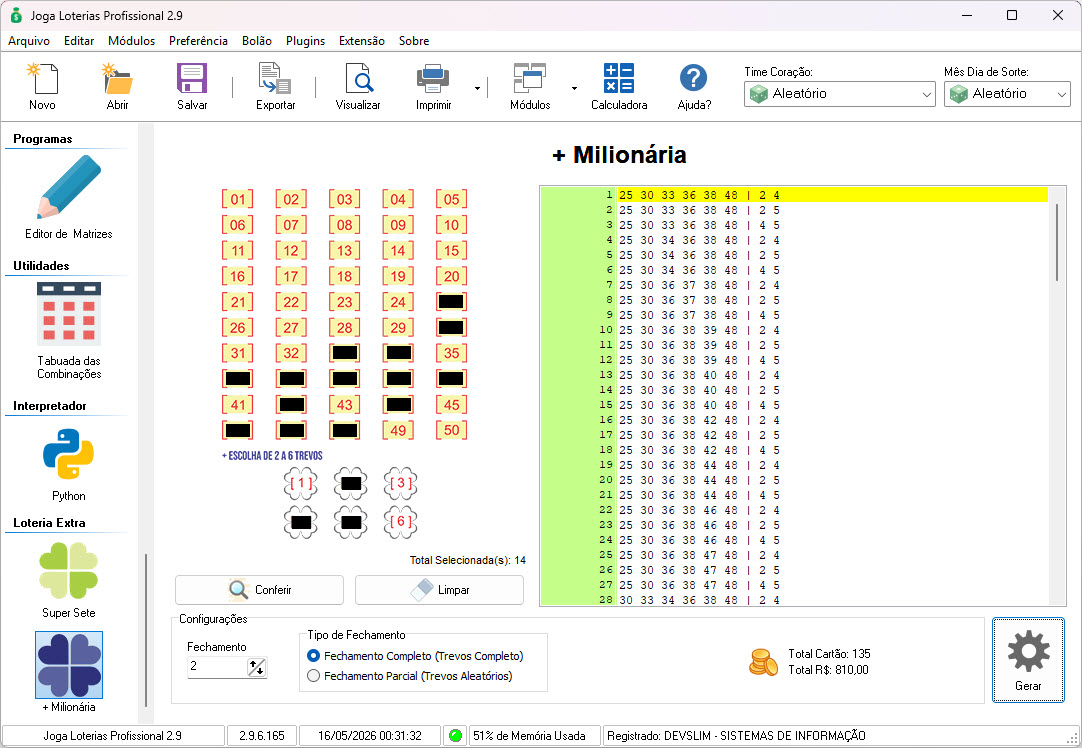Open the Arquivo menu
1082x748 pixels.
point(29,41)
